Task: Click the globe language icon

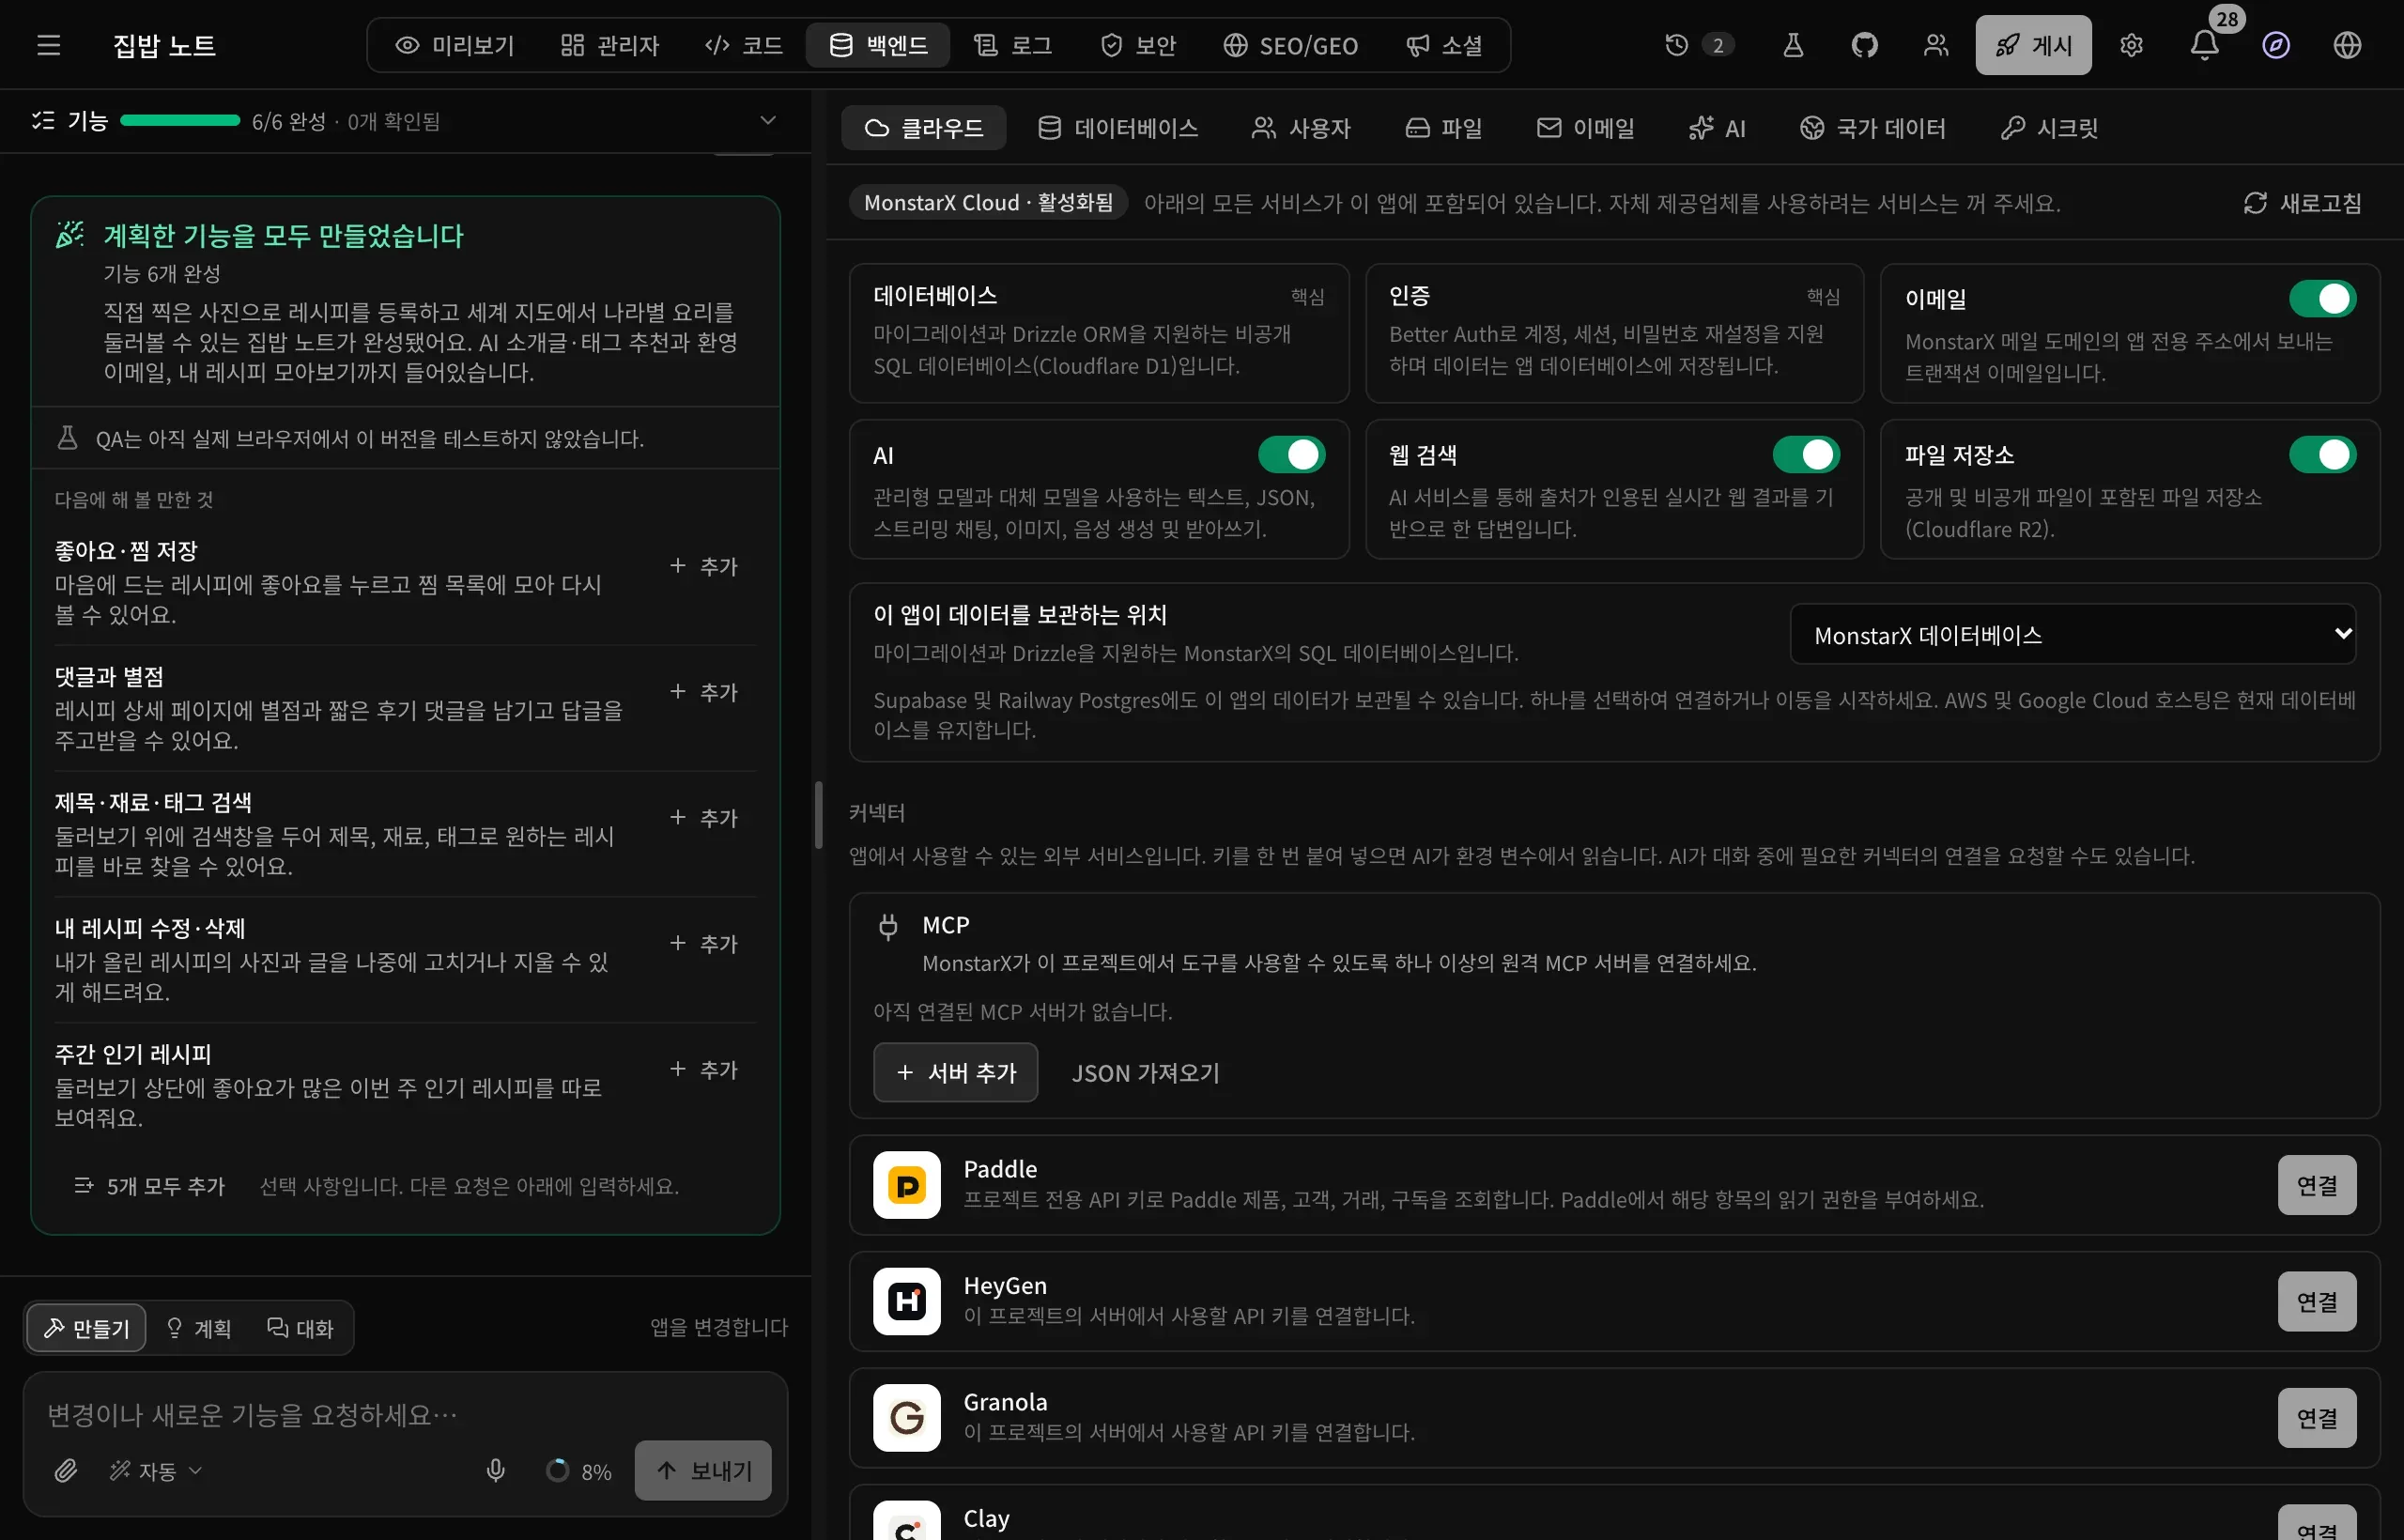Action: (x=2347, y=45)
